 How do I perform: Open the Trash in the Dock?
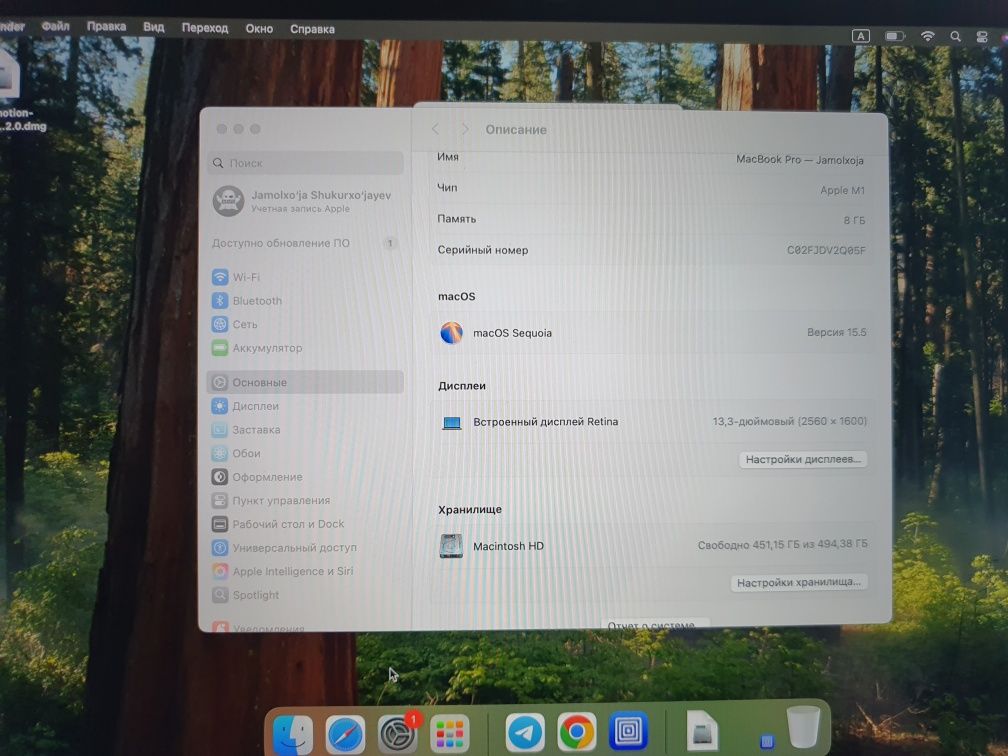coord(804,726)
